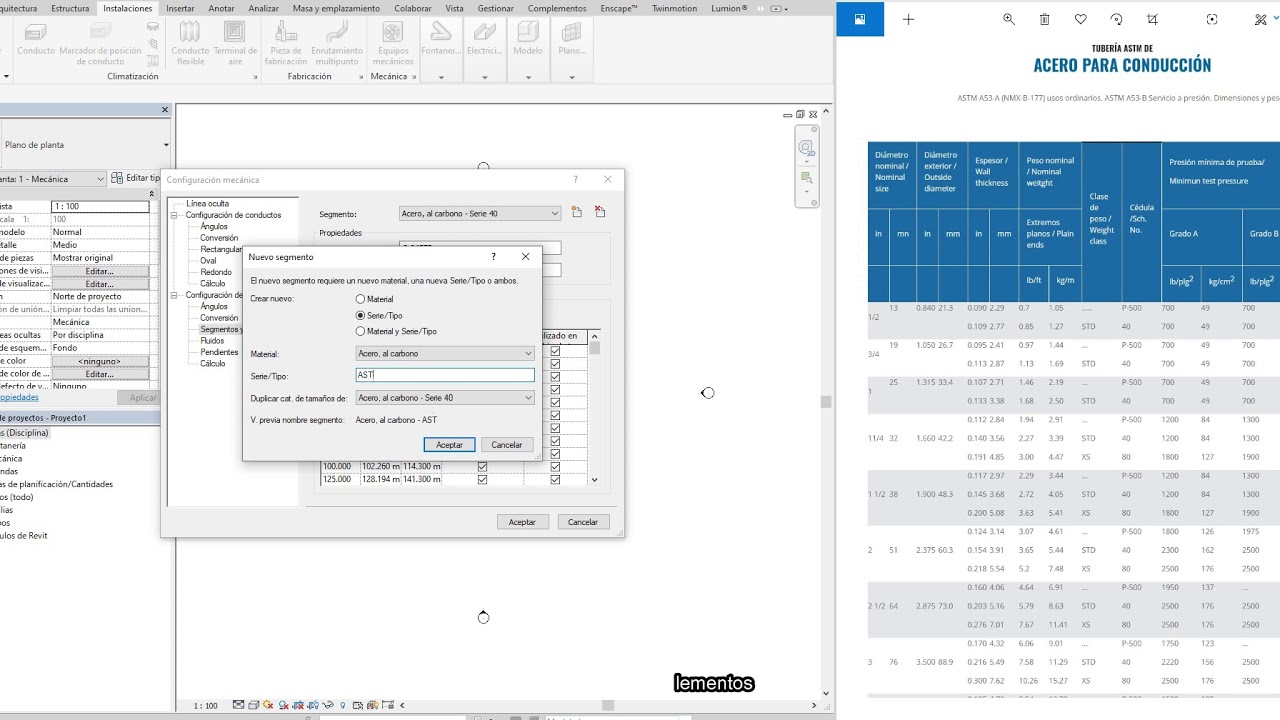Image resolution: width=1280 pixels, height=720 pixels.
Task: Open the Analizar ribbon tab
Action: pyautogui.click(x=264, y=8)
